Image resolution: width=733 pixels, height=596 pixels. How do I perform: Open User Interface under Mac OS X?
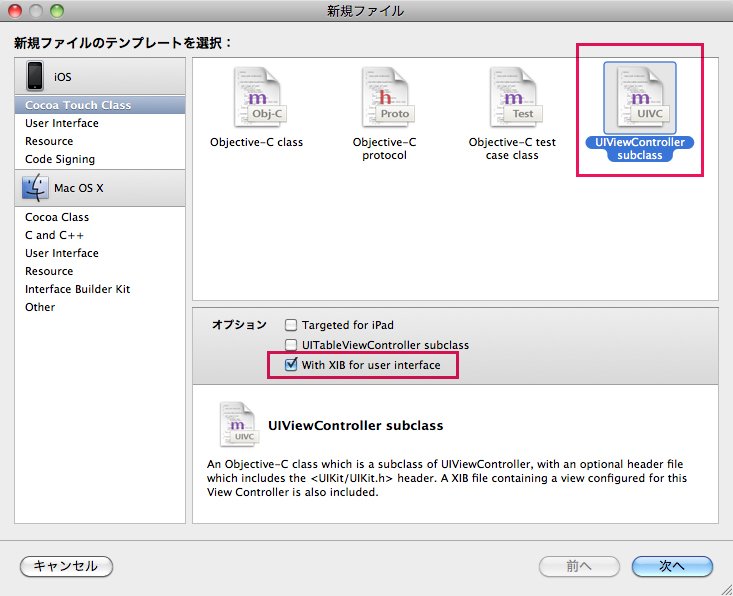click(100, 253)
